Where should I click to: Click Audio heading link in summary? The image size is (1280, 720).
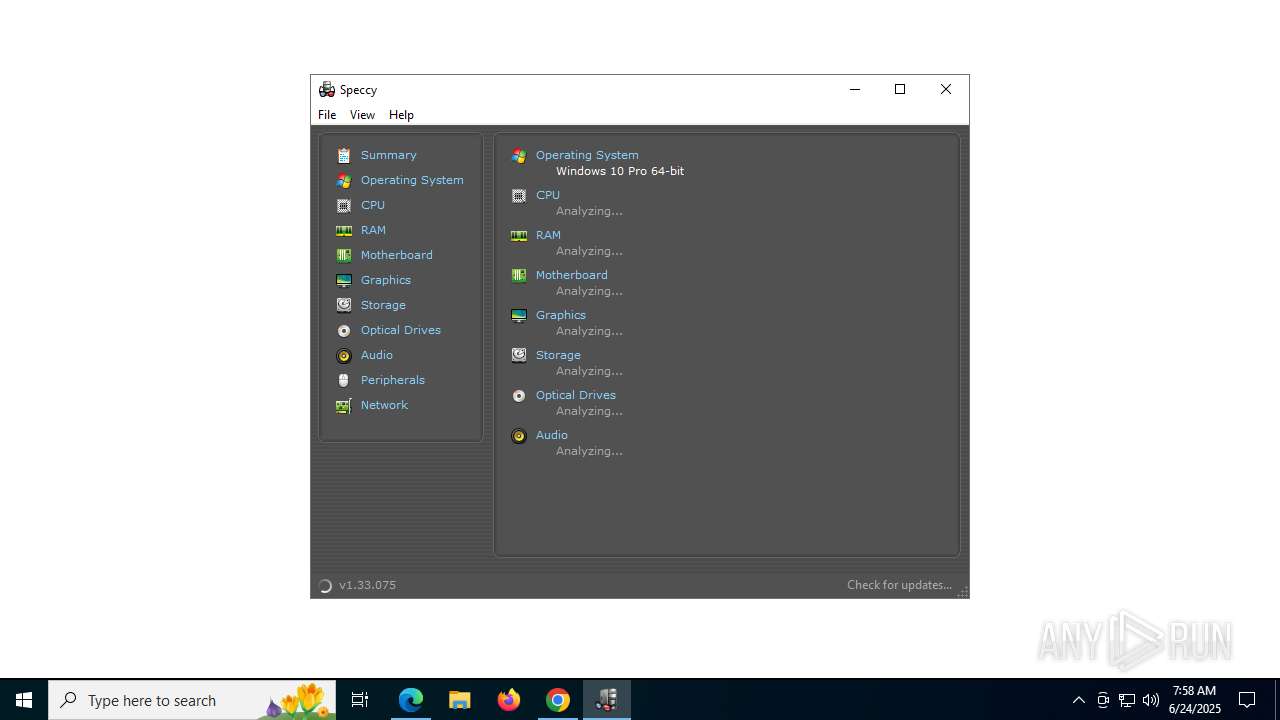coord(552,435)
